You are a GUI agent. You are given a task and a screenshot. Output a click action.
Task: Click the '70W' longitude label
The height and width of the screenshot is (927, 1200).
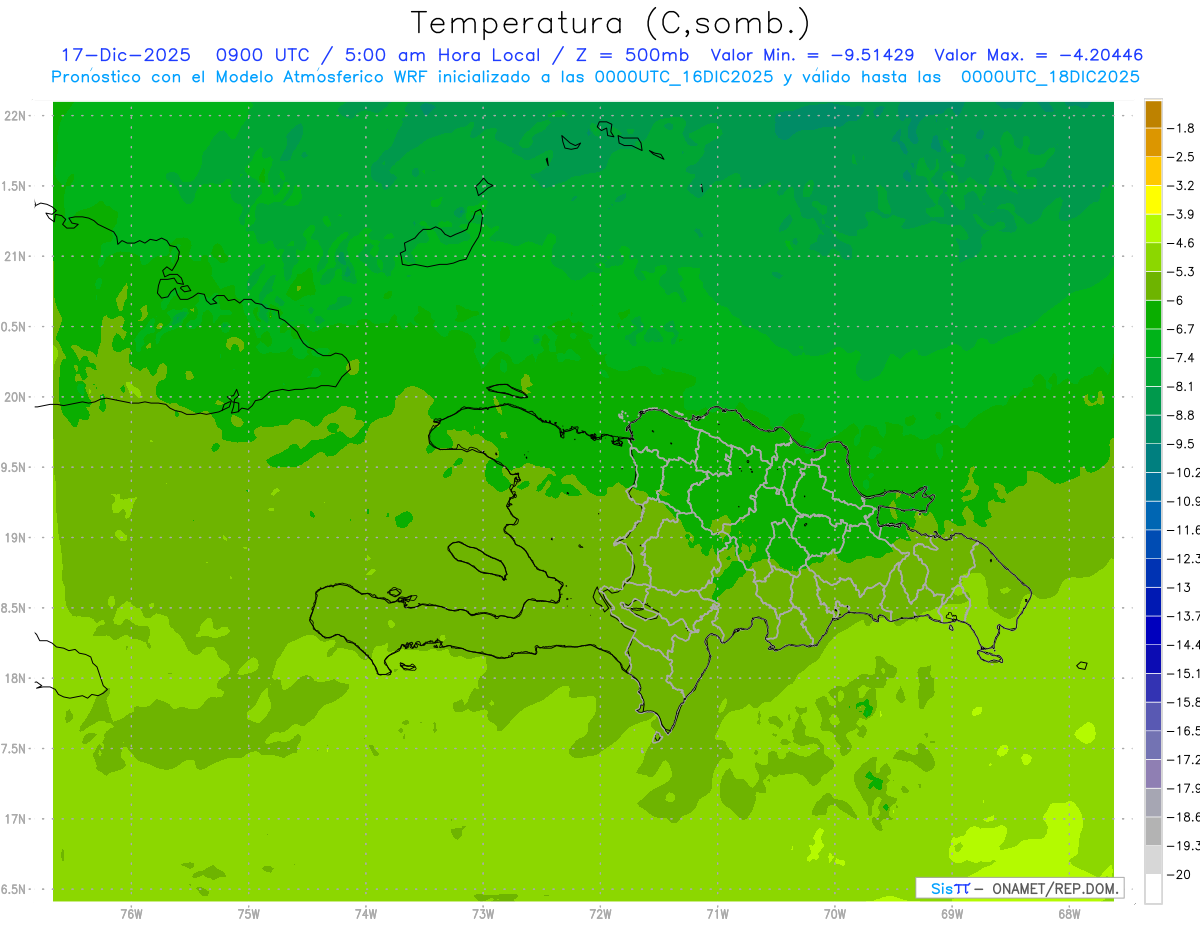coord(834,914)
